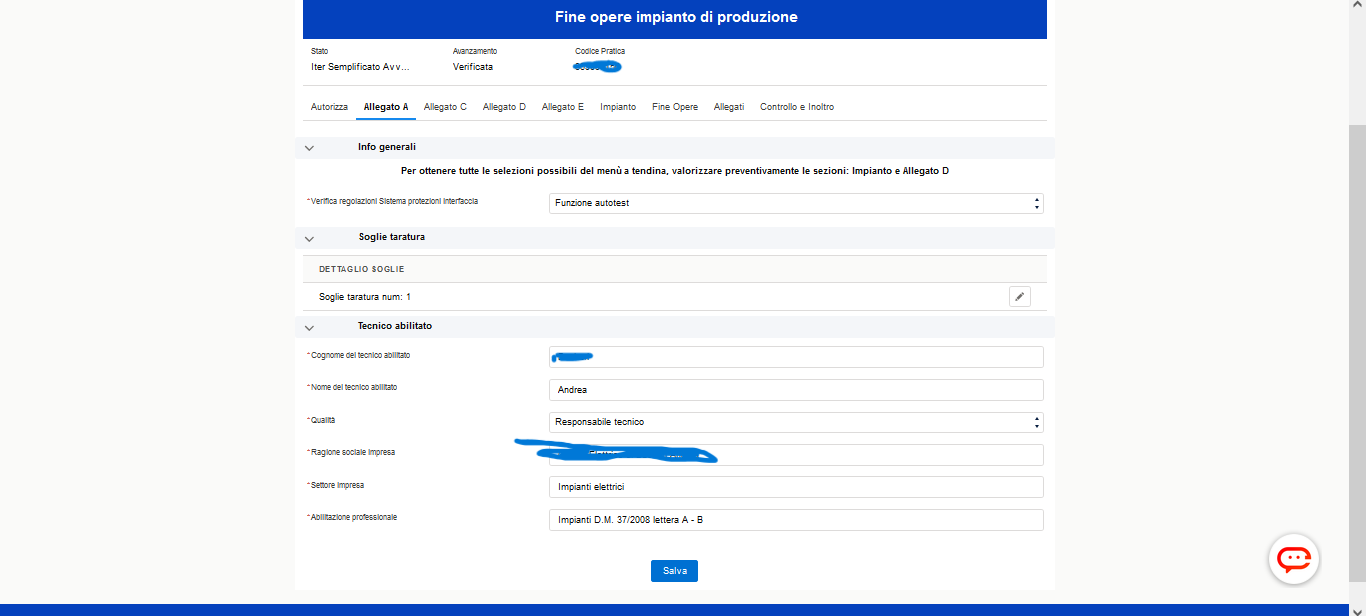The image size is (1366, 616).
Task: Focus the Abilitazione professionale text field
Action: [x=795, y=520]
